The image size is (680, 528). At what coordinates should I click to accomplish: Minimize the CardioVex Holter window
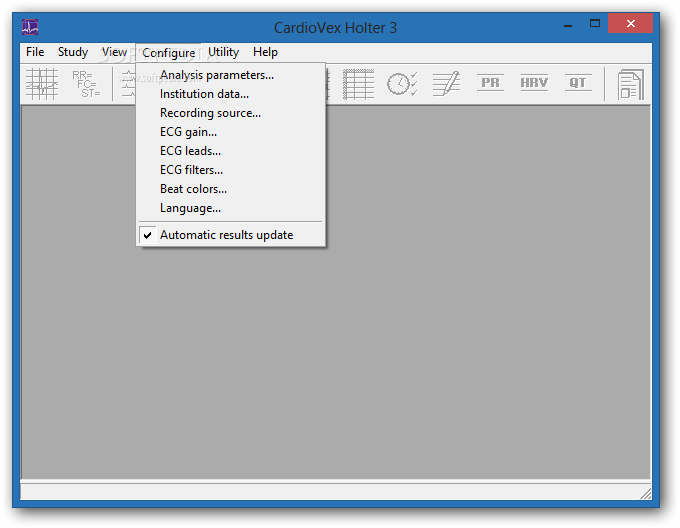tap(568, 25)
